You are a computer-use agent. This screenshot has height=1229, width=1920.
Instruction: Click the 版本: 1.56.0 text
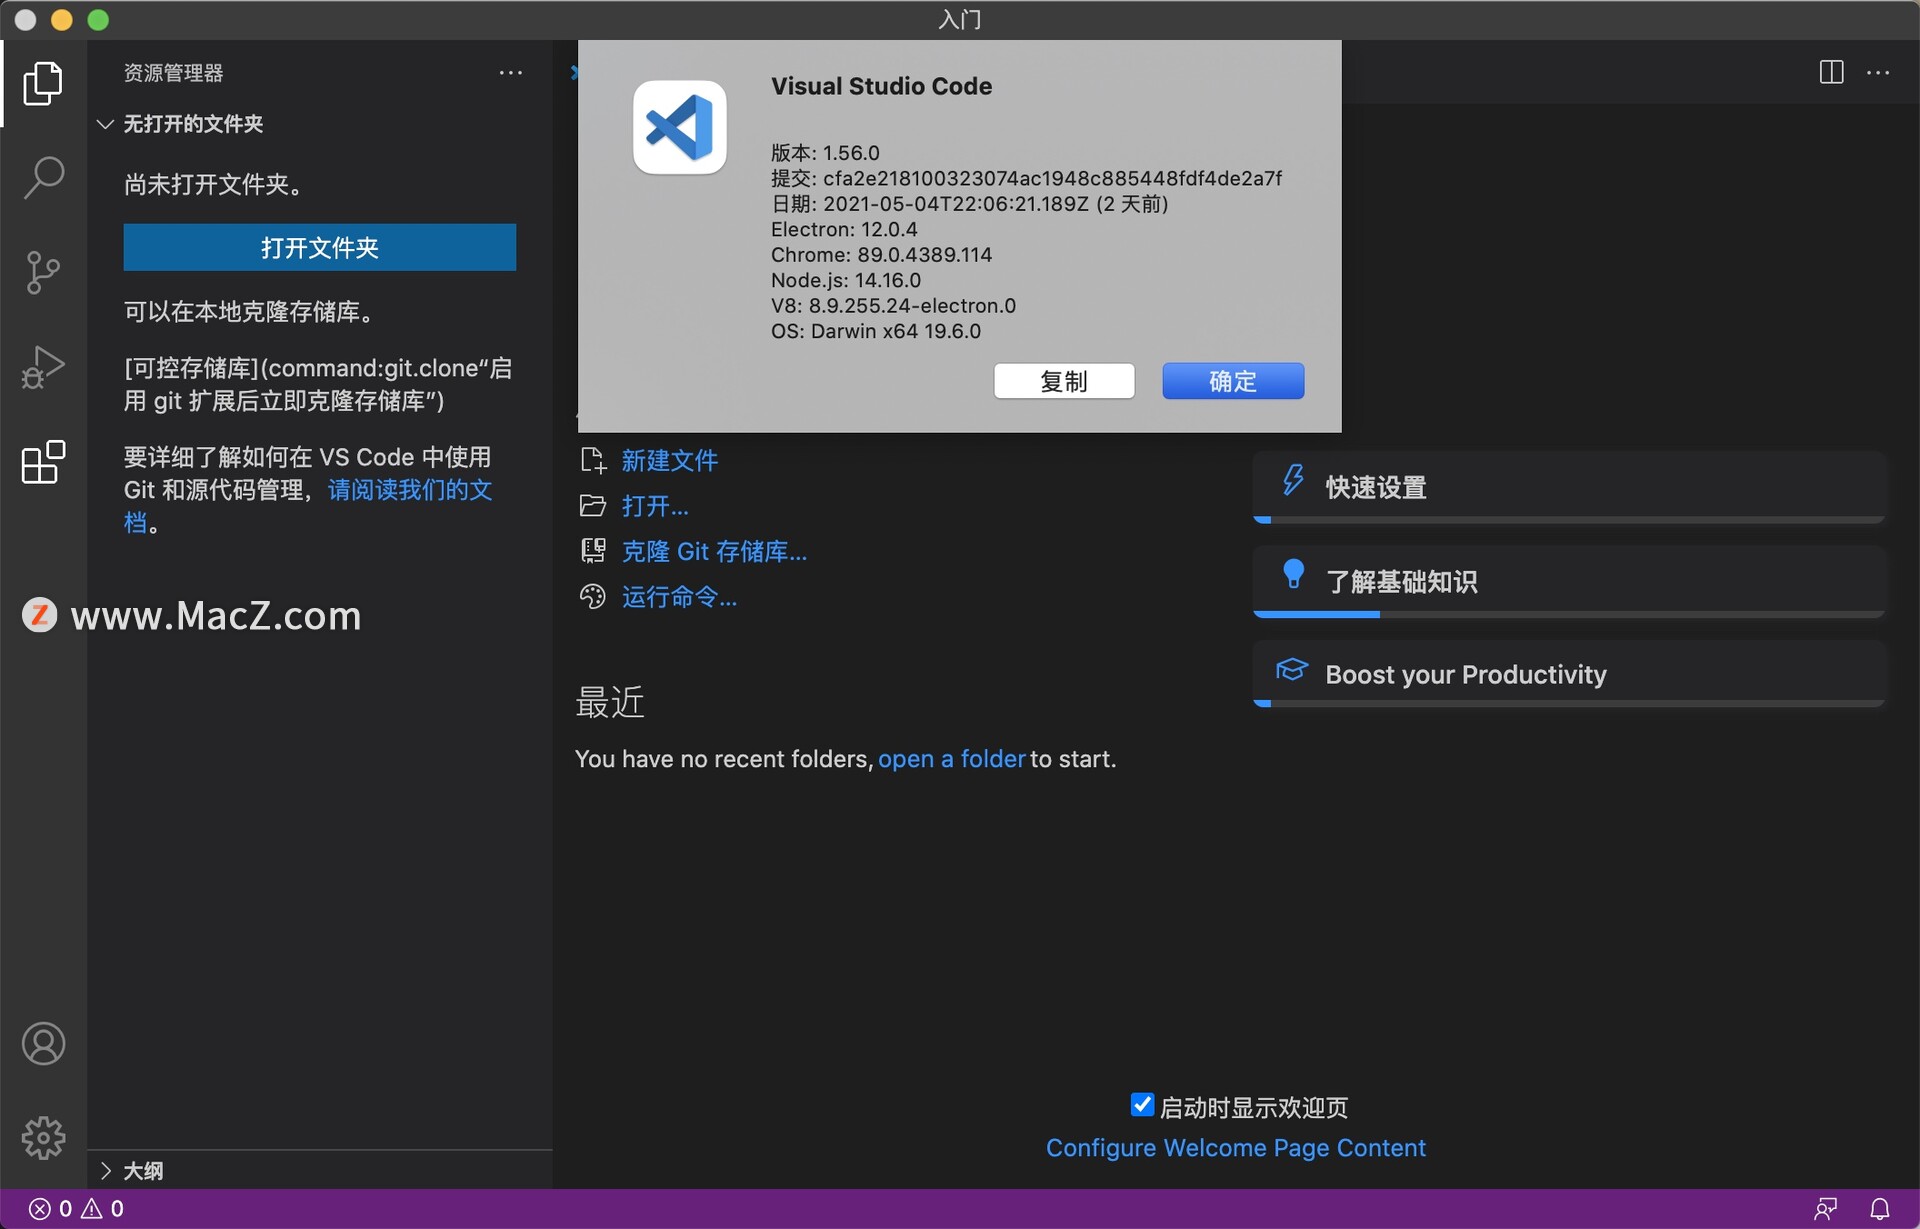click(825, 153)
